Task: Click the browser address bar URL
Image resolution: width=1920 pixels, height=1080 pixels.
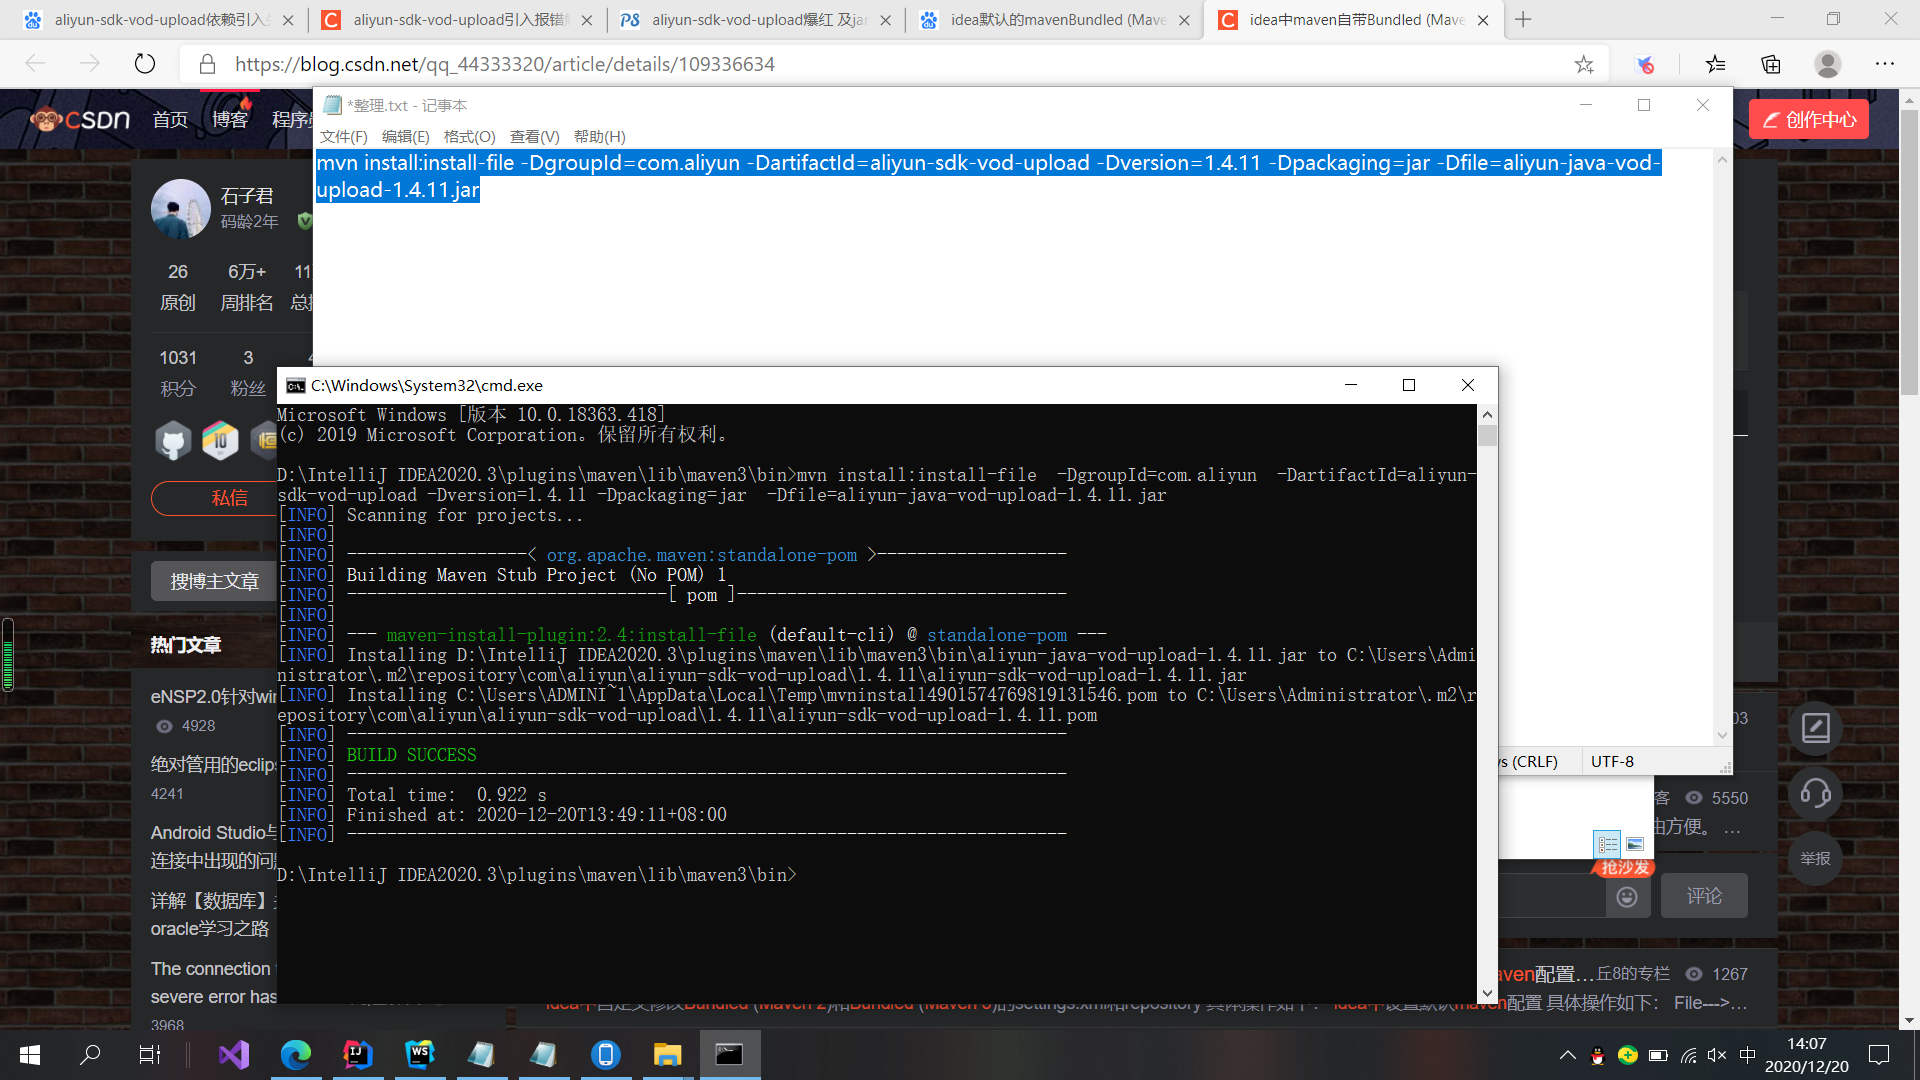Action: click(505, 64)
